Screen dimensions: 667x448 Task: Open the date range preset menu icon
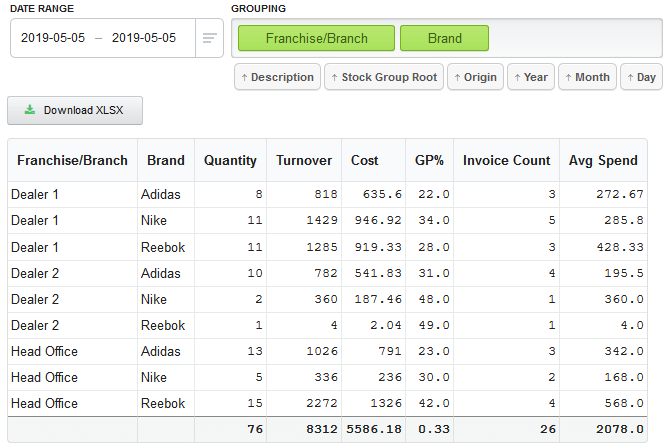[209, 38]
